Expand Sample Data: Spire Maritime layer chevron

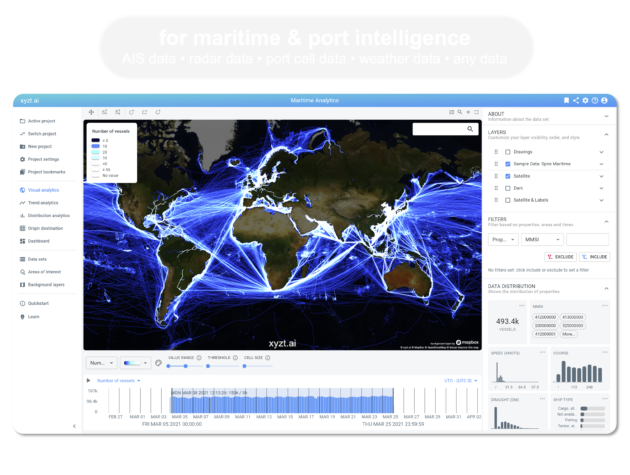pyautogui.click(x=601, y=164)
